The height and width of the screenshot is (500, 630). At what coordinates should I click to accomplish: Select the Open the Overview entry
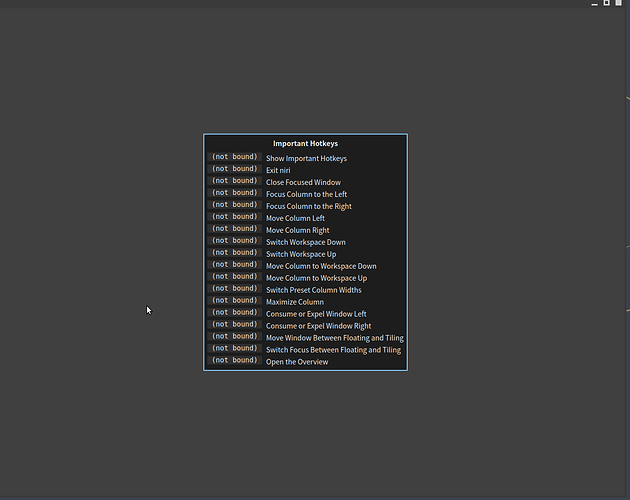pyautogui.click(x=297, y=362)
